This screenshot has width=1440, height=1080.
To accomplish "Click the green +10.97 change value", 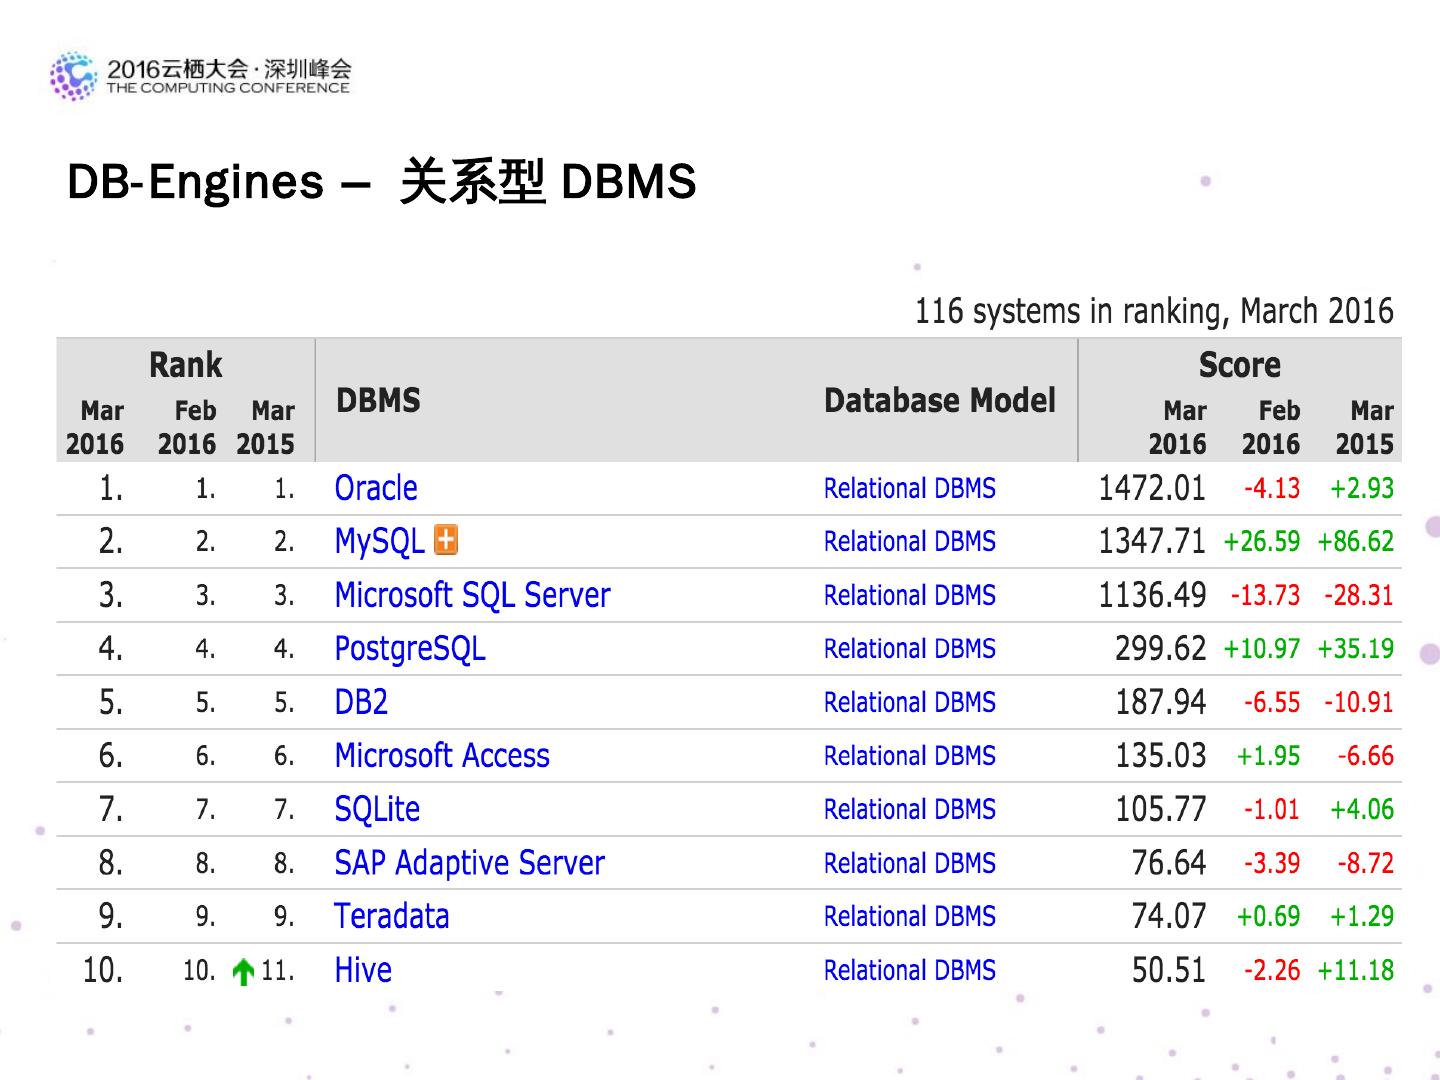I will pyautogui.click(x=1262, y=648).
